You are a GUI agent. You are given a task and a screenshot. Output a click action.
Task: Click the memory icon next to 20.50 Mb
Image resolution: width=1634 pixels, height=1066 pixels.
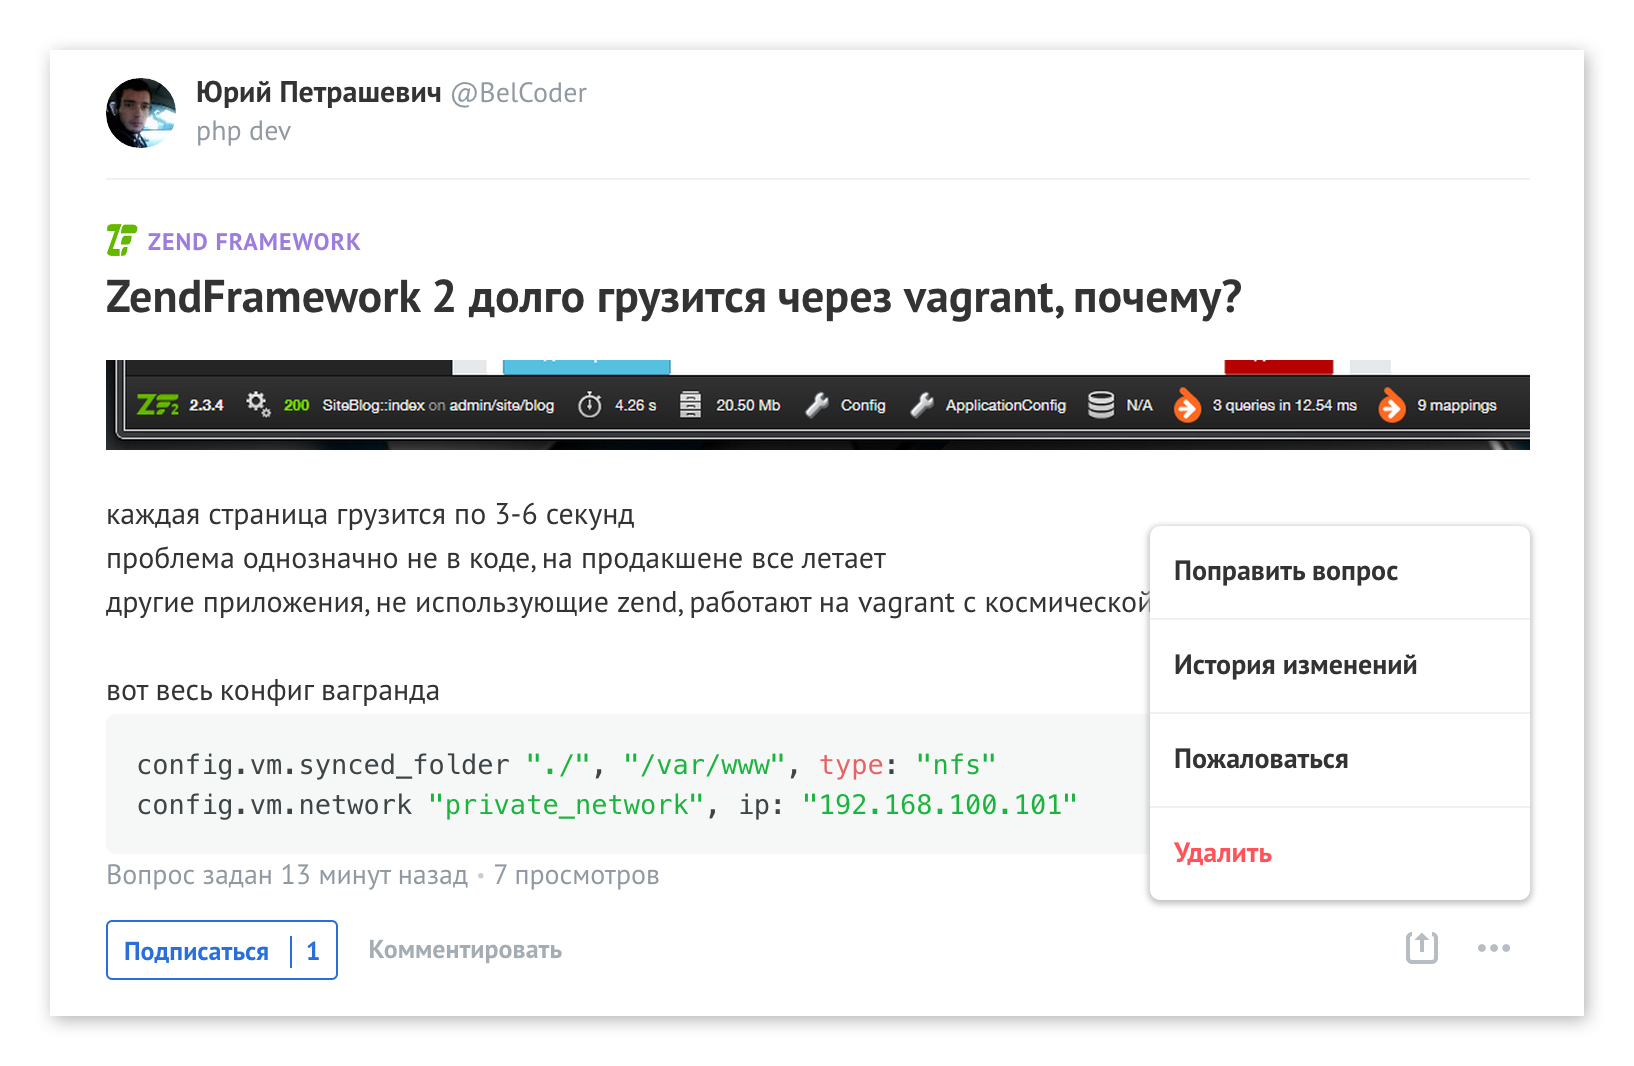[x=690, y=405]
